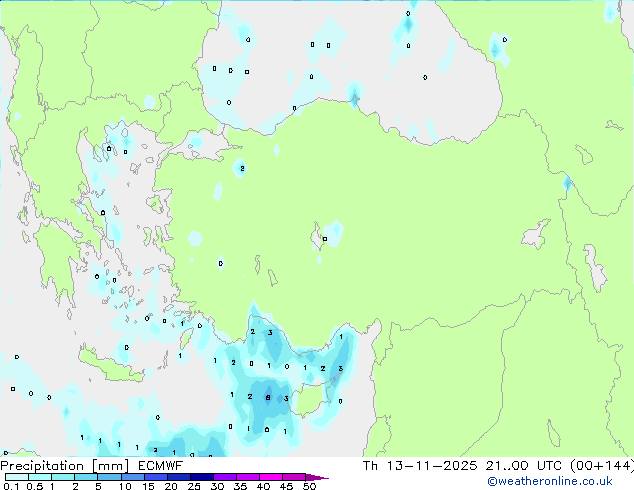Click the legend label "10"

(x=125, y=486)
